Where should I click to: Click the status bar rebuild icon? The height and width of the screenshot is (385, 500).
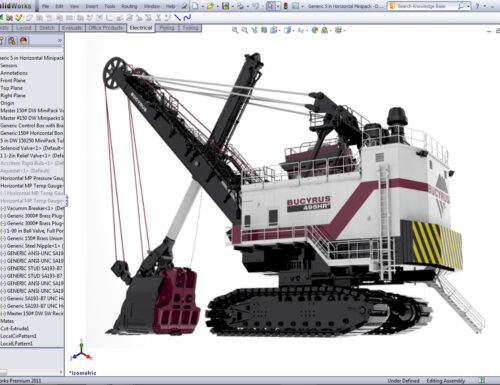click(x=481, y=380)
